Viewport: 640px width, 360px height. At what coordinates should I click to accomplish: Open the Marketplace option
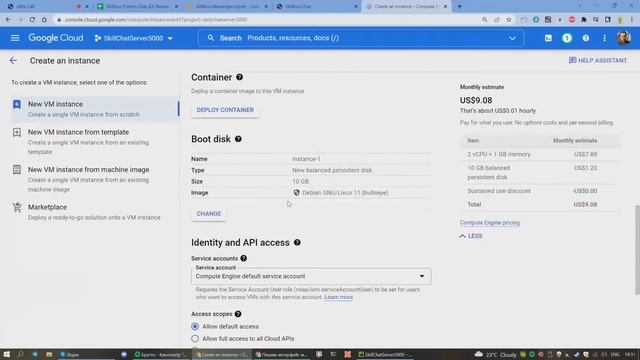(95, 212)
